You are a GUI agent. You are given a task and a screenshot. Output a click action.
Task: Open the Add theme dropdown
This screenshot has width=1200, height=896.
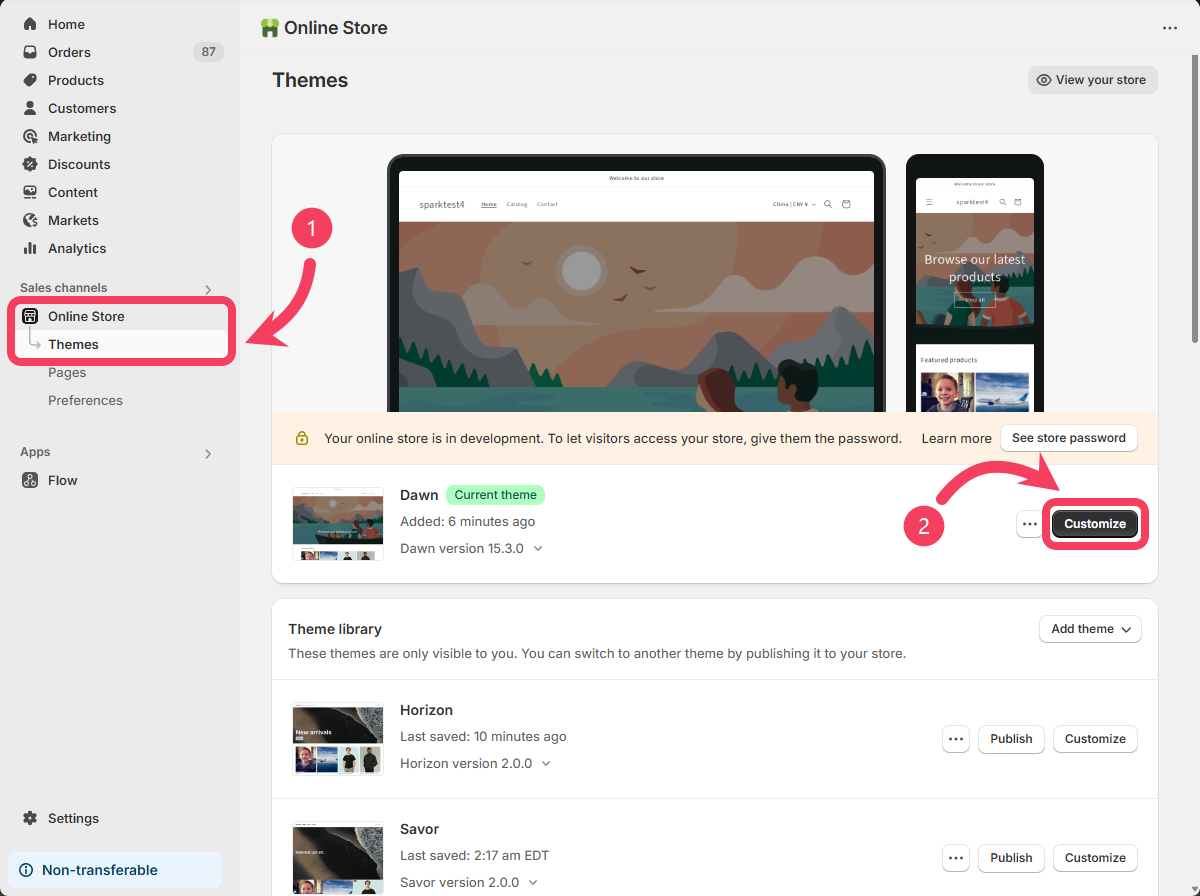[x=1091, y=629]
